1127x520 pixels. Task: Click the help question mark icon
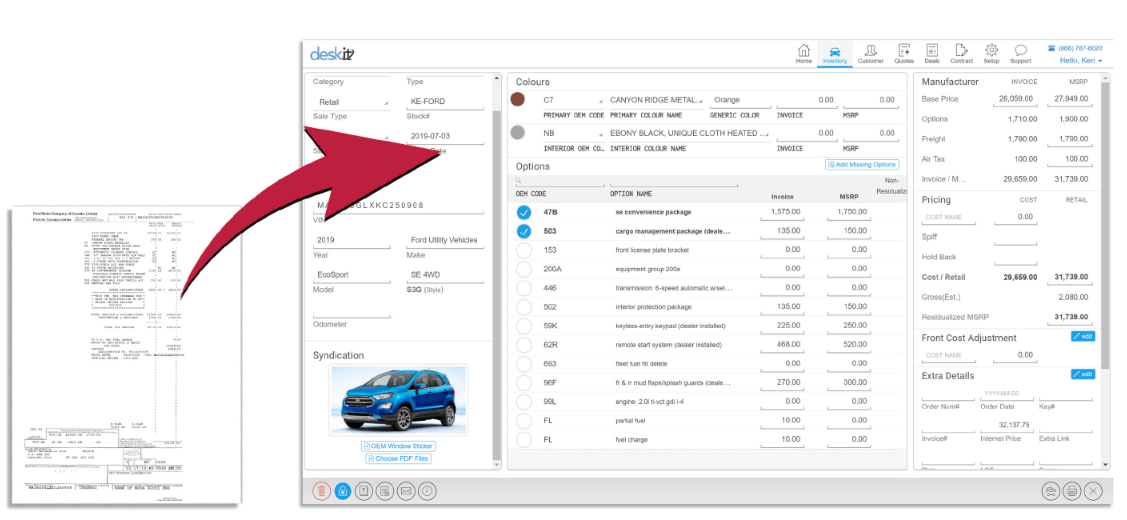coord(364,491)
